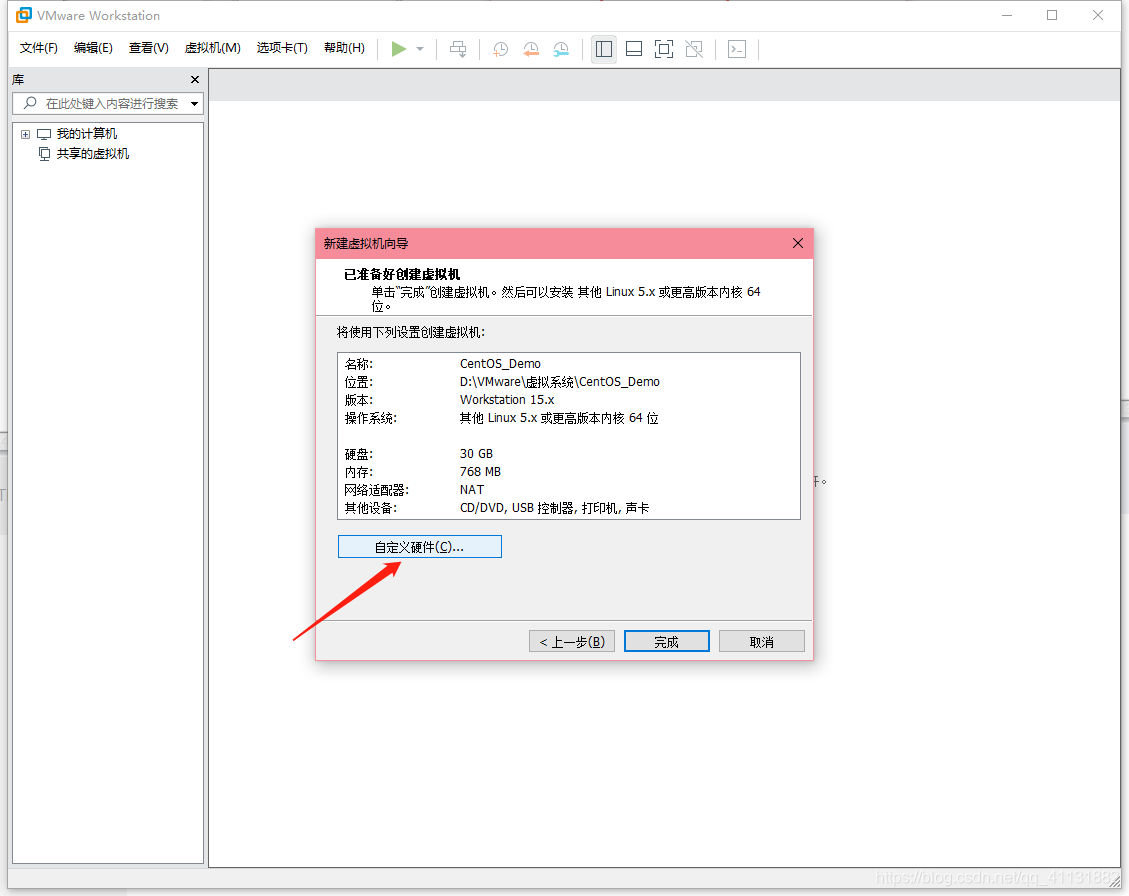1129x896 pixels.
Task: Click the 操作系统 Linux 5.x value text
Action: [x=559, y=418]
